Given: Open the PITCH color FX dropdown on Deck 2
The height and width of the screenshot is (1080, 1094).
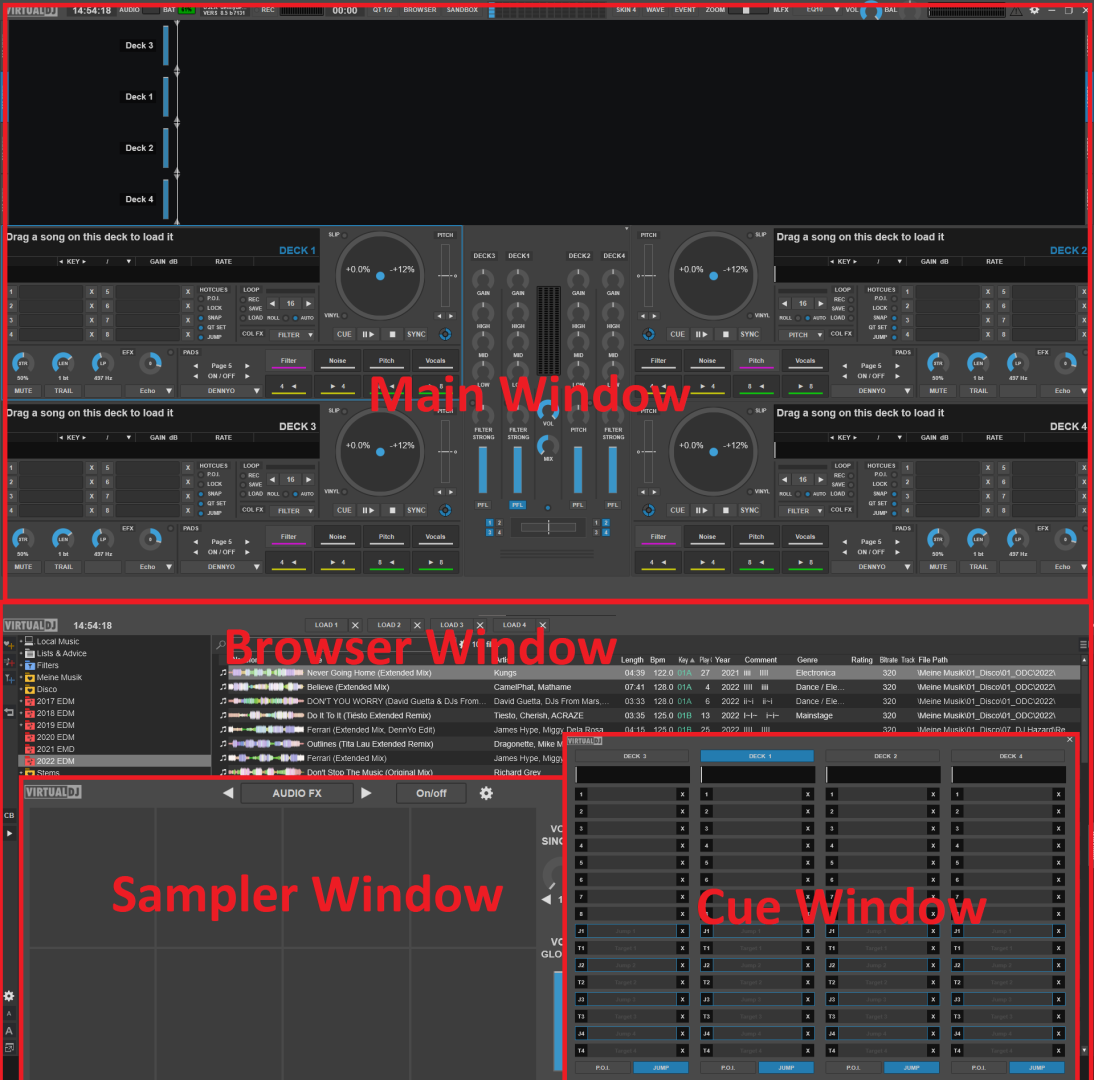Looking at the screenshot, I should pos(820,335).
